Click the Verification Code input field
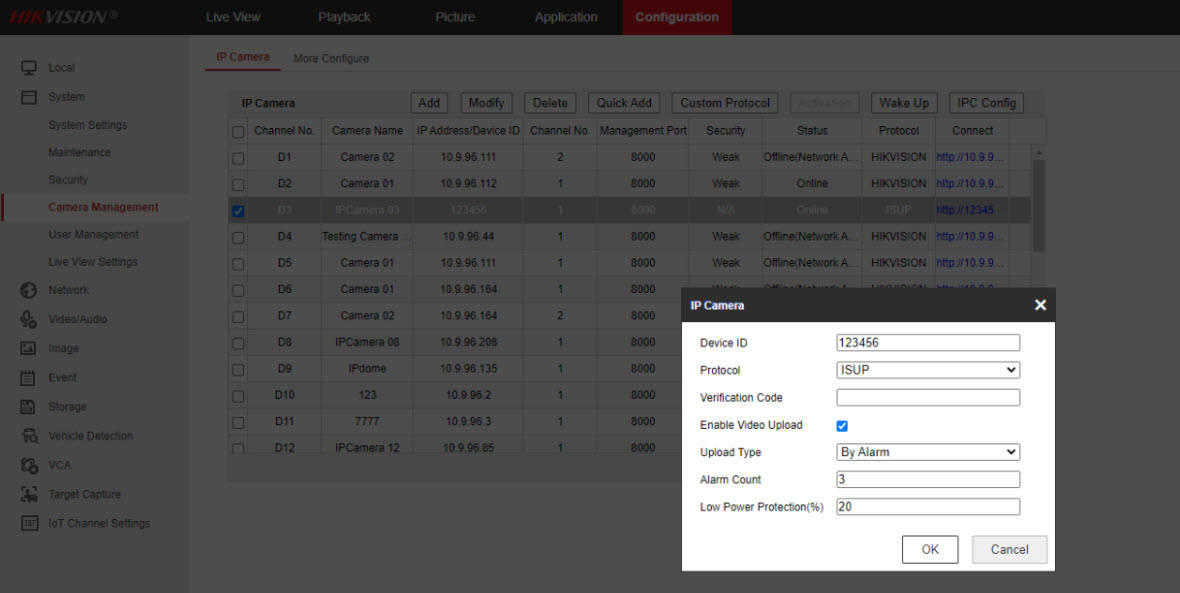1180x593 pixels. [928, 398]
